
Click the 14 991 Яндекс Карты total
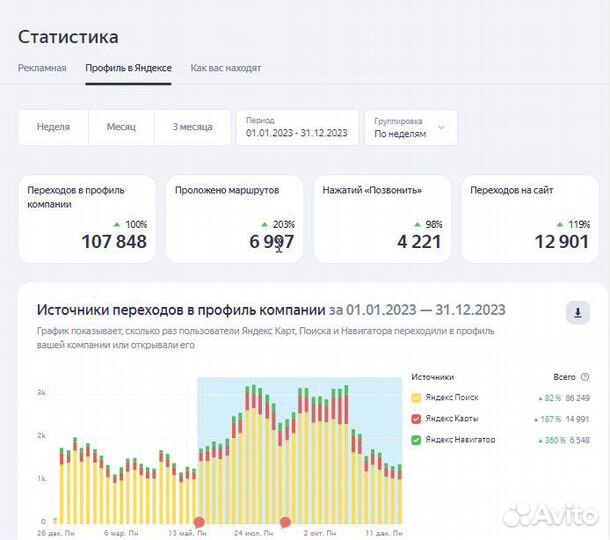pyautogui.click(x=577, y=419)
